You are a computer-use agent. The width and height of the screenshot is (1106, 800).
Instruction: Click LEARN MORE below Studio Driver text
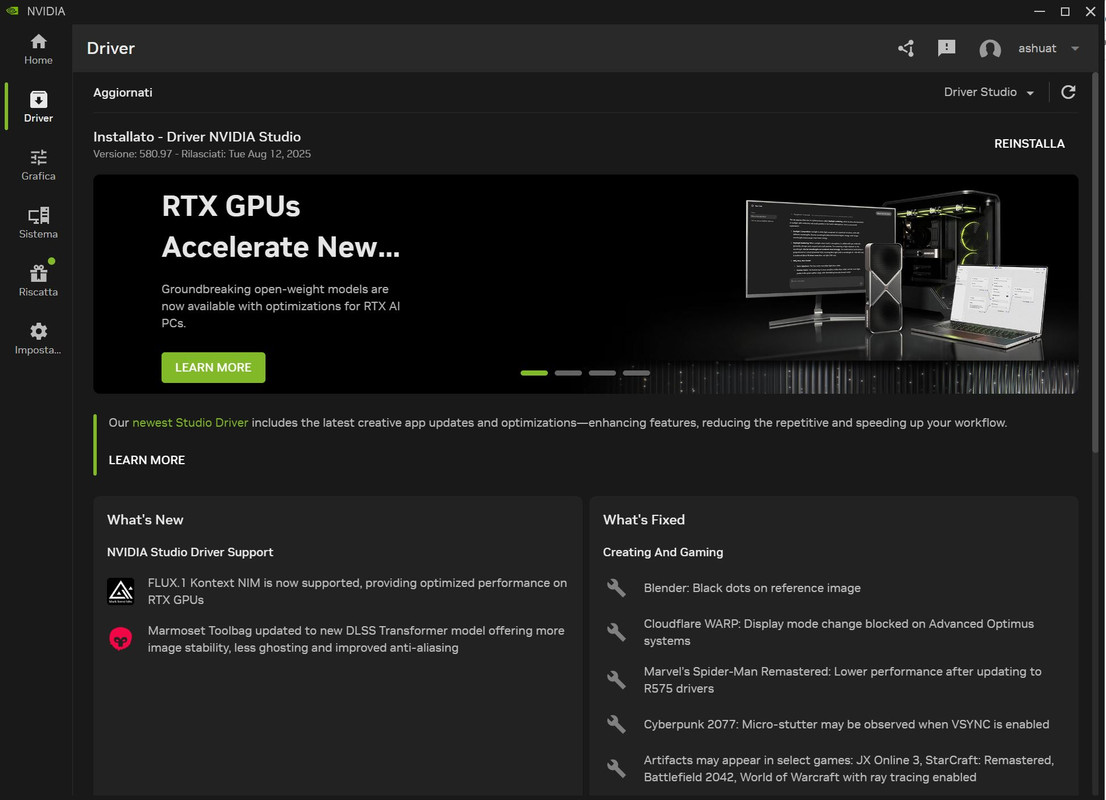pyautogui.click(x=147, y=460)
